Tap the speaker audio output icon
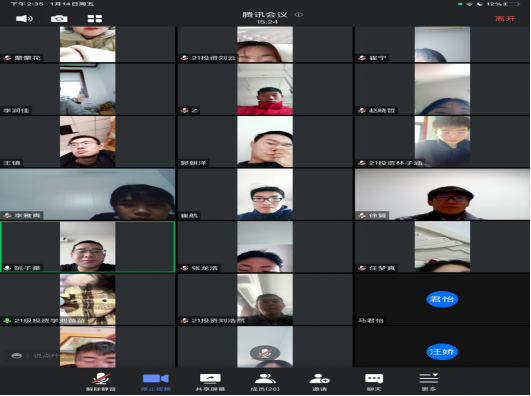531x396 pixels. point(24,18)
